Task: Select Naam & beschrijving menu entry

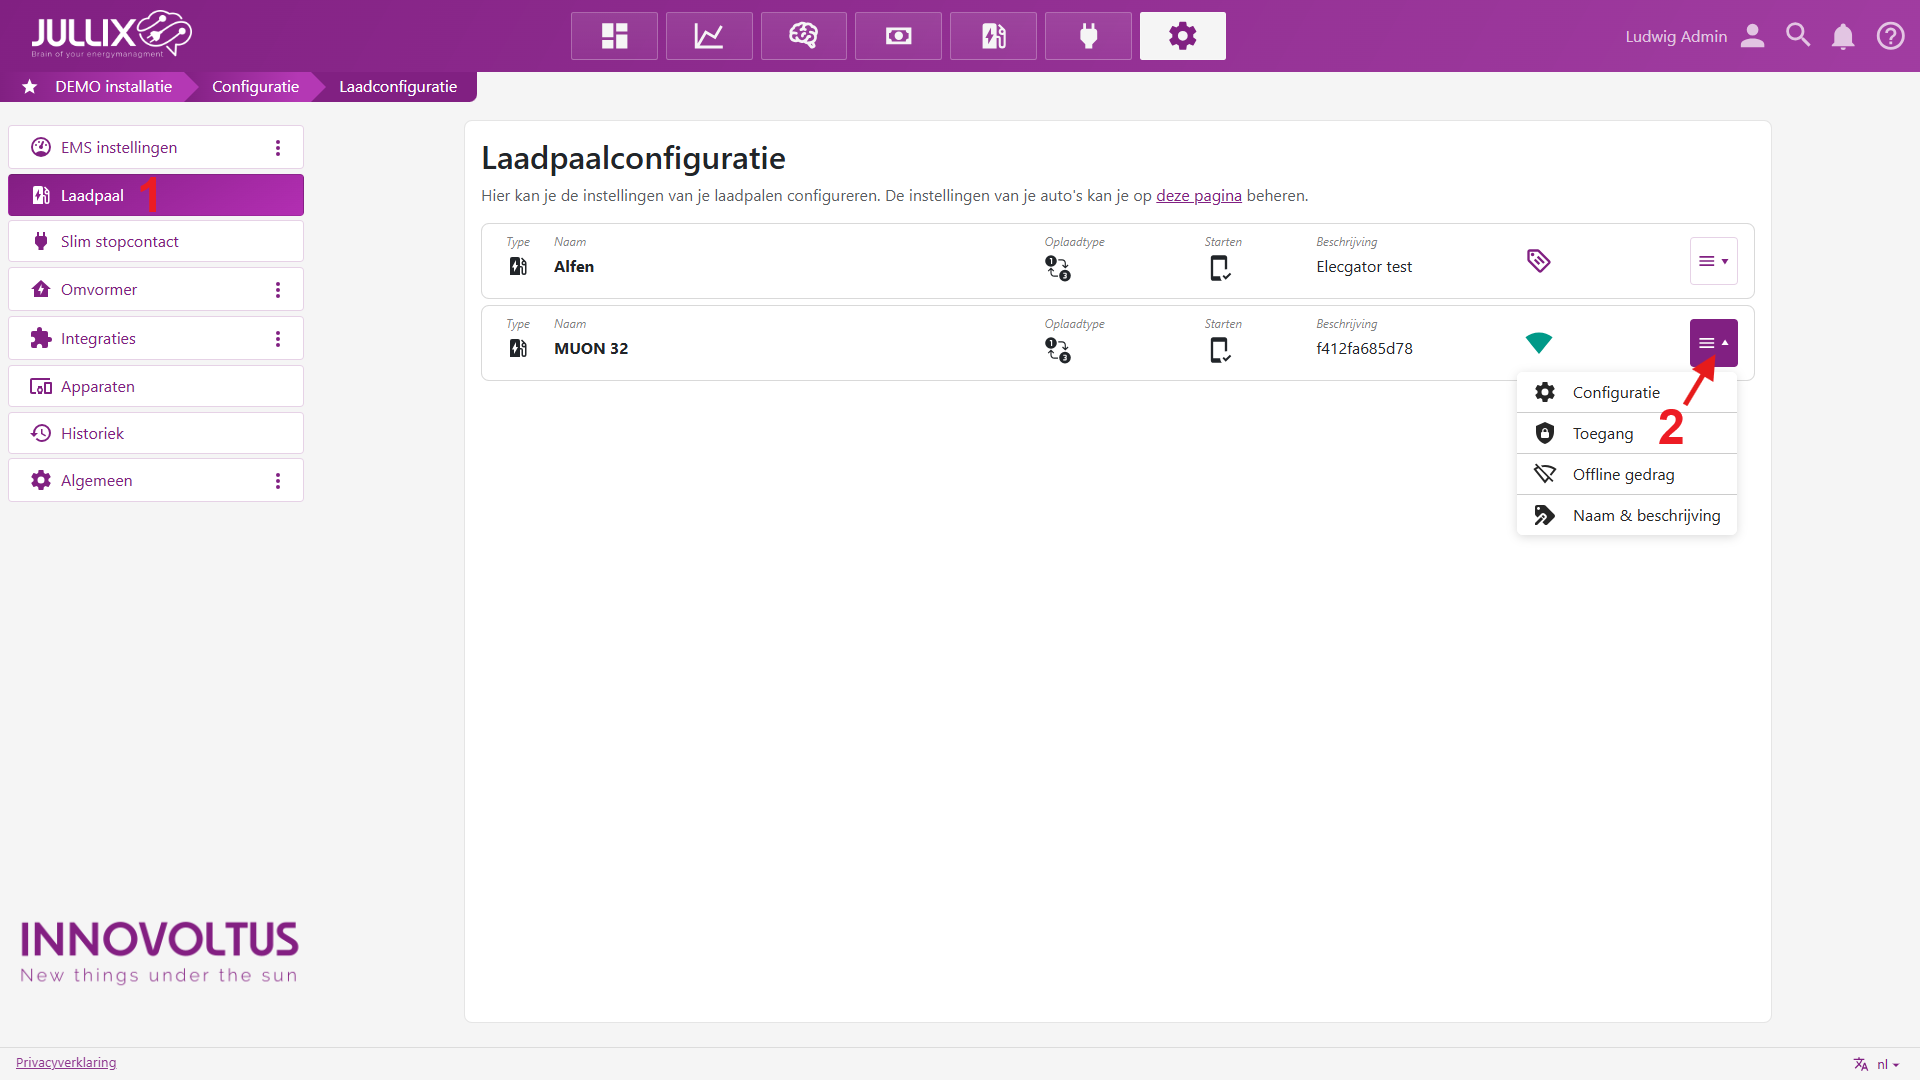Action: pyautogui.click(x=1645, y=515)
